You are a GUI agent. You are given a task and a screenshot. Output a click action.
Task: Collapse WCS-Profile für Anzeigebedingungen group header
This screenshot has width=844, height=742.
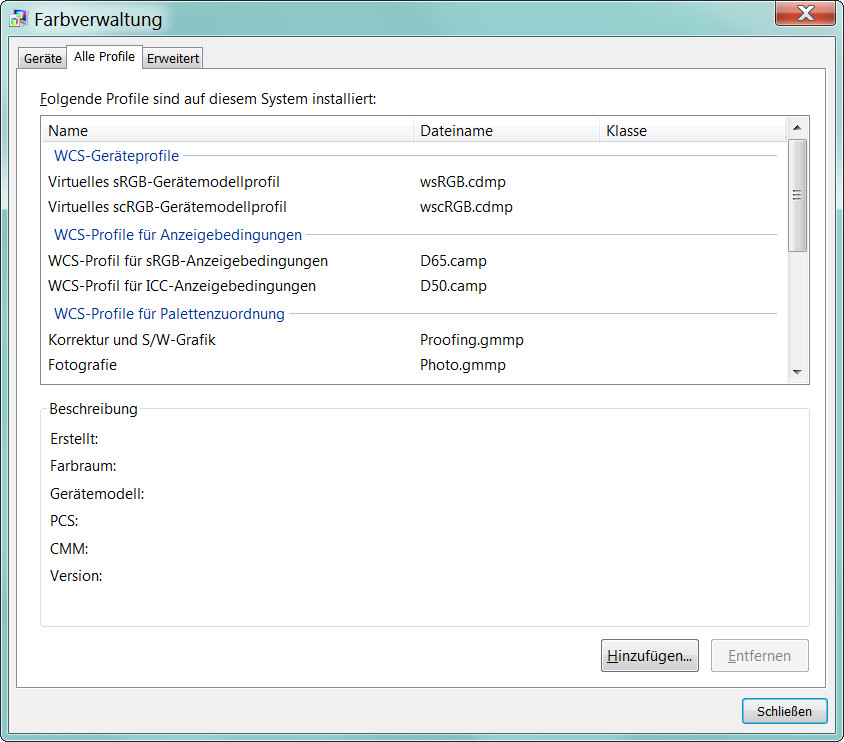click(x=177, y=235)
